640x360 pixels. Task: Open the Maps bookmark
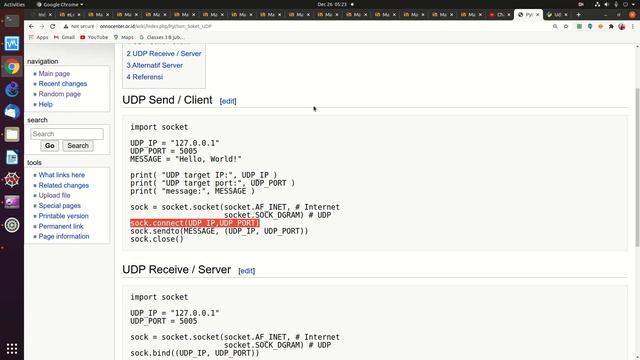click(124, 37)
